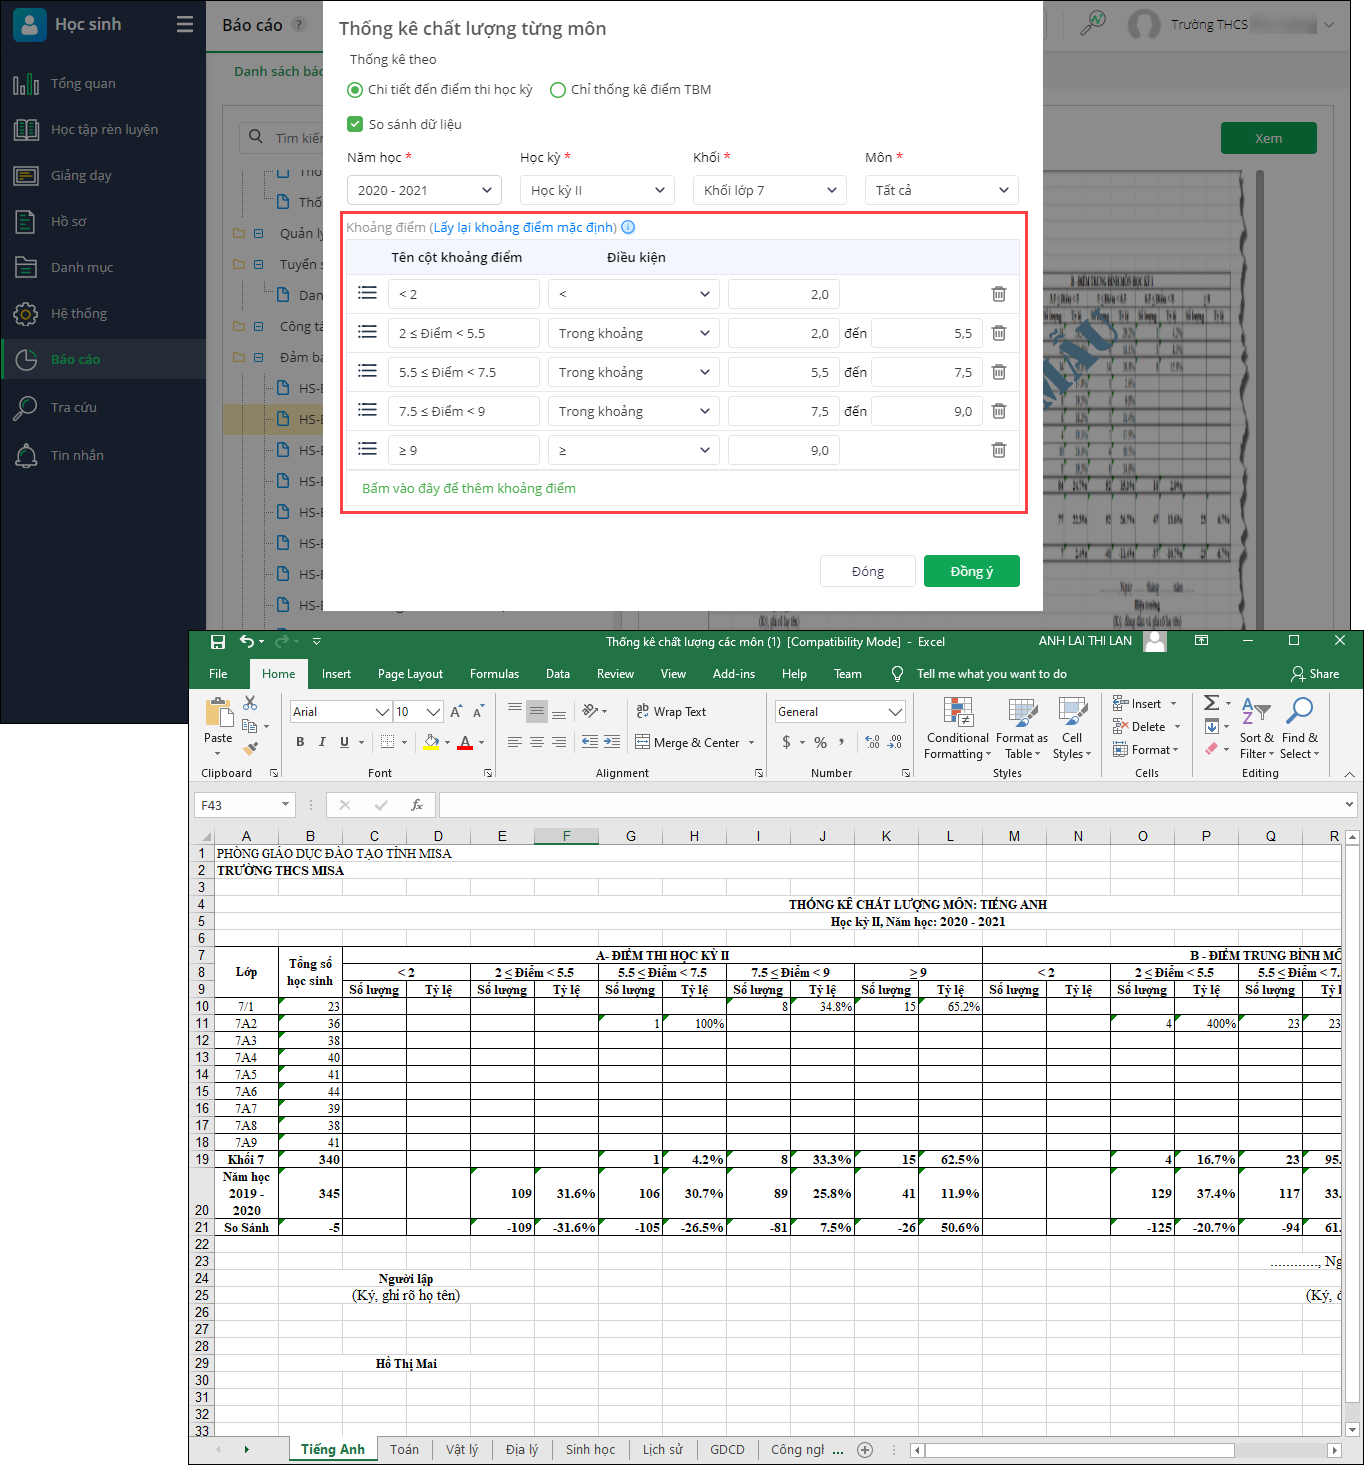Click the trash icon for '≥ 9' row
Image resolution: width=1364 pixels, height=1465 pixels.
pyautogui.click(x=998, y=450)
